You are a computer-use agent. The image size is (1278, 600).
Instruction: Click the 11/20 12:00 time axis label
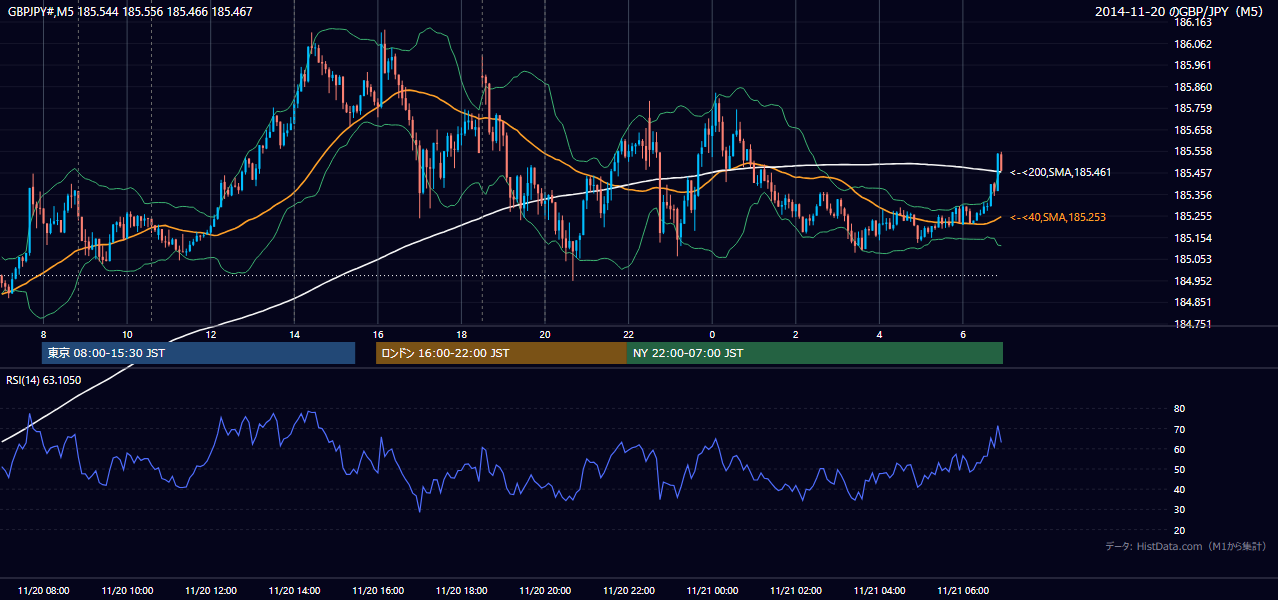(210, 591)
